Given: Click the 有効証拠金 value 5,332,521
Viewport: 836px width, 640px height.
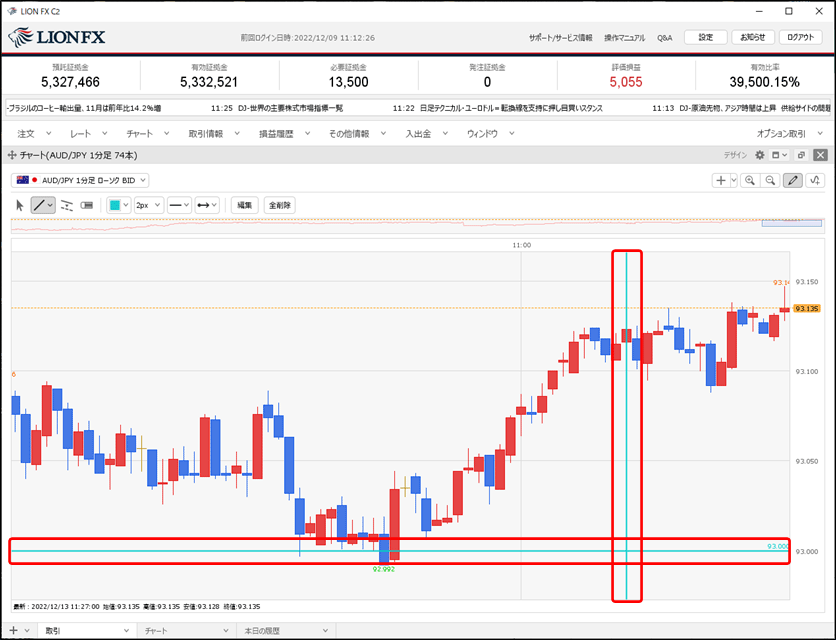Looking at the screenshot, I should tap(209, 82).
